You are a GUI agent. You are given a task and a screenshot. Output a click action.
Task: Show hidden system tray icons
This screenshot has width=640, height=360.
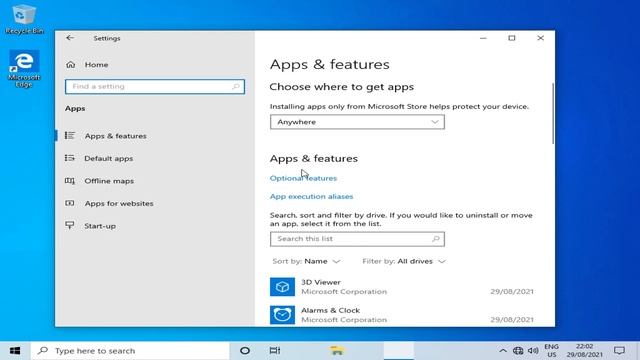[503, 351]
